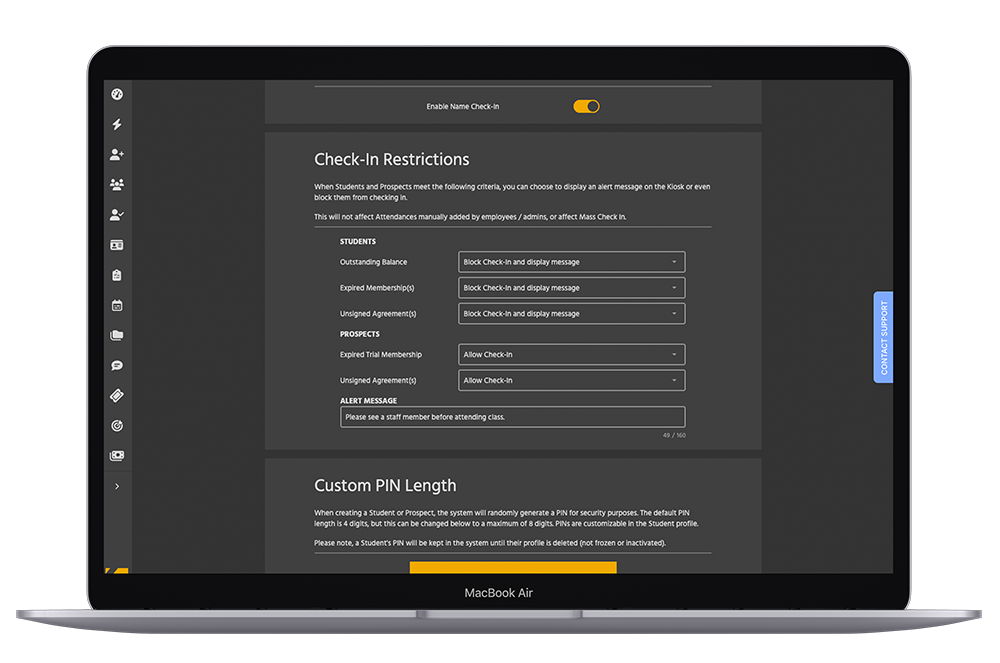Click the tag icon in sidebar
Image resolution: width=1000 pixels, height=663 pixels.
pyautogui.click(x=117, y=395)
